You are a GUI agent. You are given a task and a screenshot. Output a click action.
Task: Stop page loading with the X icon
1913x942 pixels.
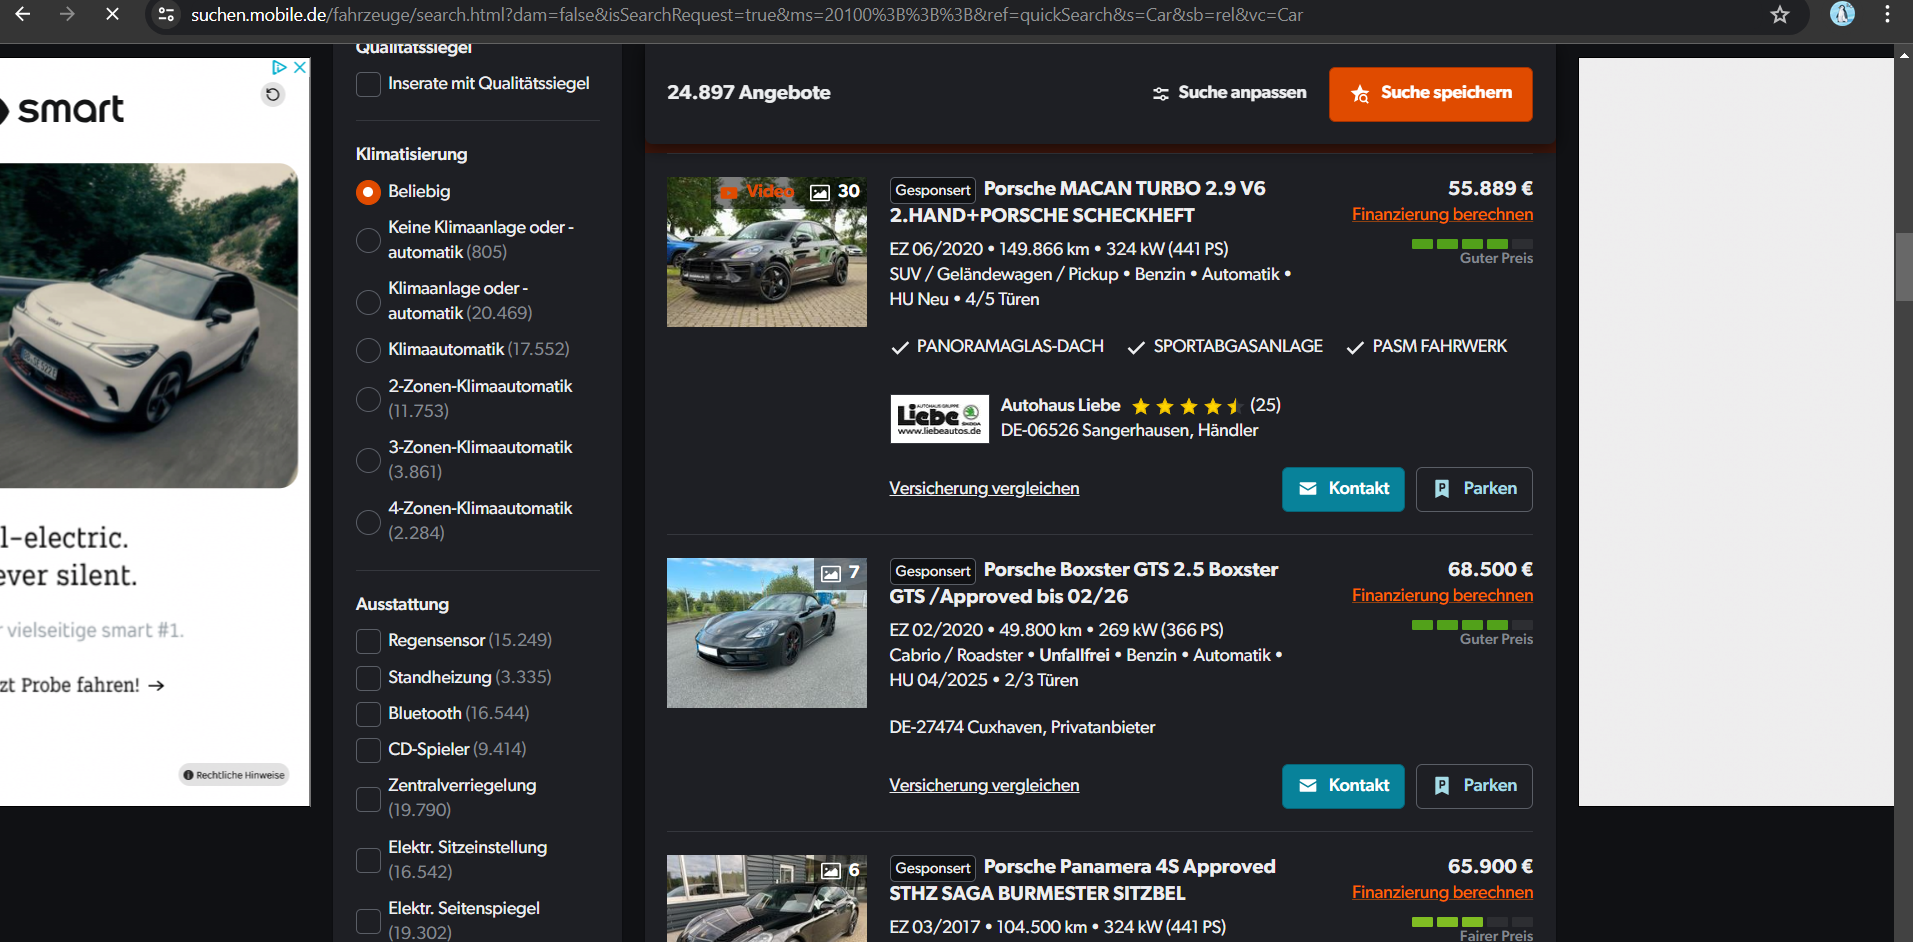[112, 14]
